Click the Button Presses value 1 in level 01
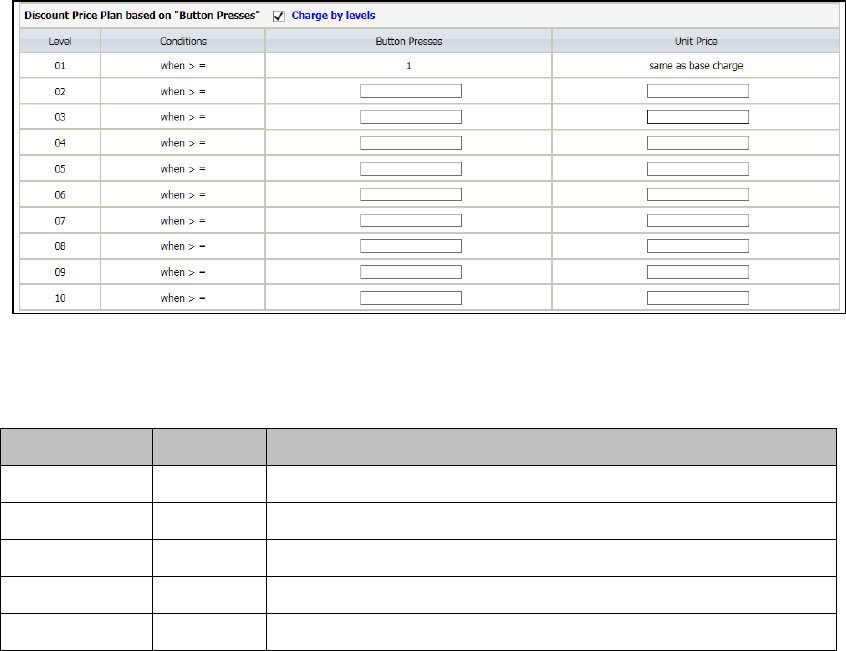 click(x=408, y=65)
